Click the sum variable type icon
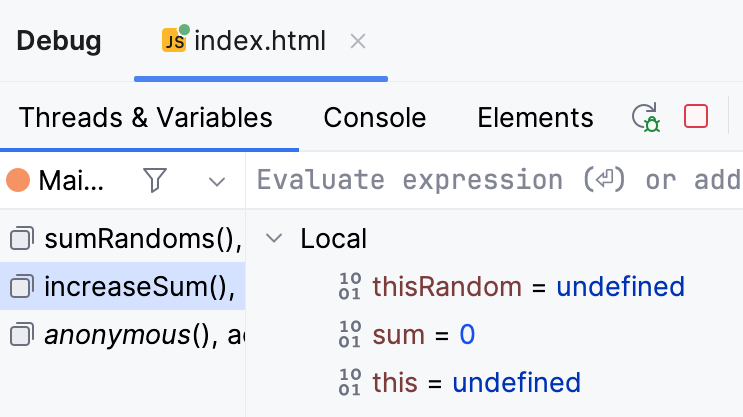 pos(350,335)
